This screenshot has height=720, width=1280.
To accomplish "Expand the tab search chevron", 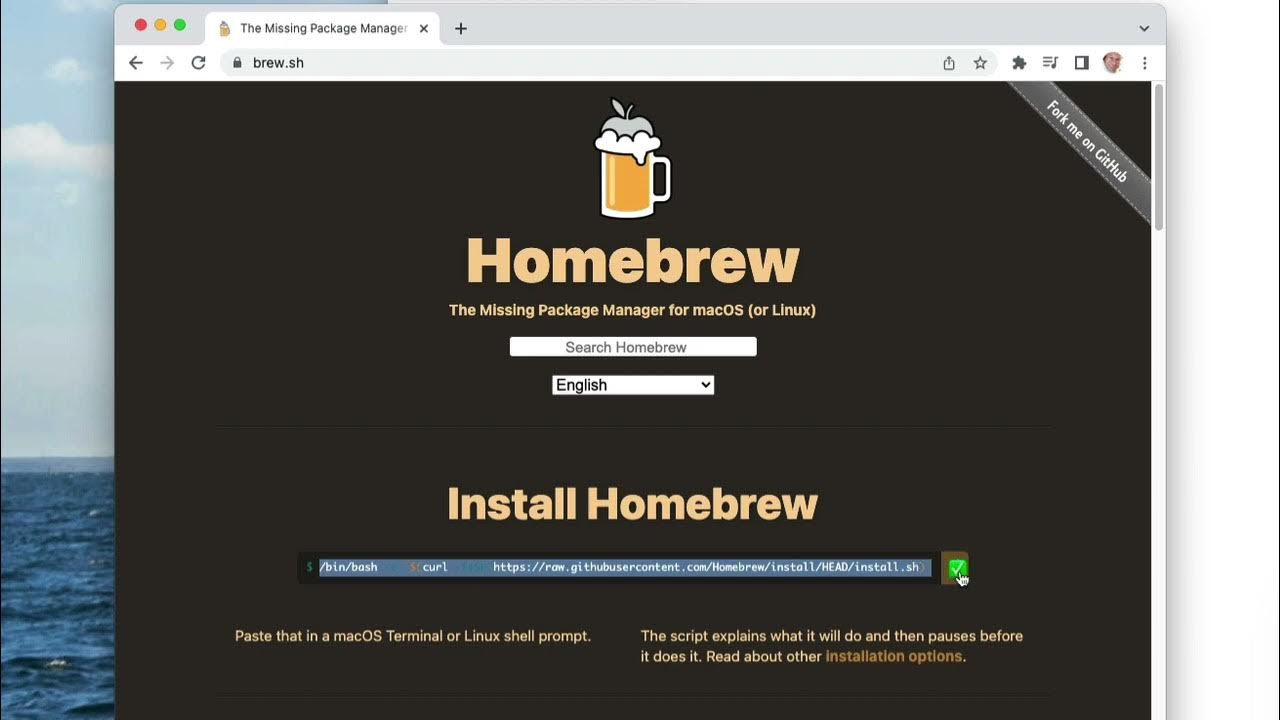I will click(1144, 28).
